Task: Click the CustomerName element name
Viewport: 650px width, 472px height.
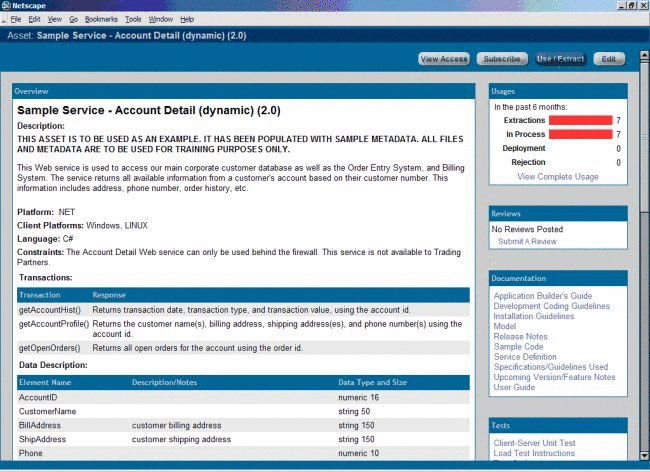Action: (47, 411)
